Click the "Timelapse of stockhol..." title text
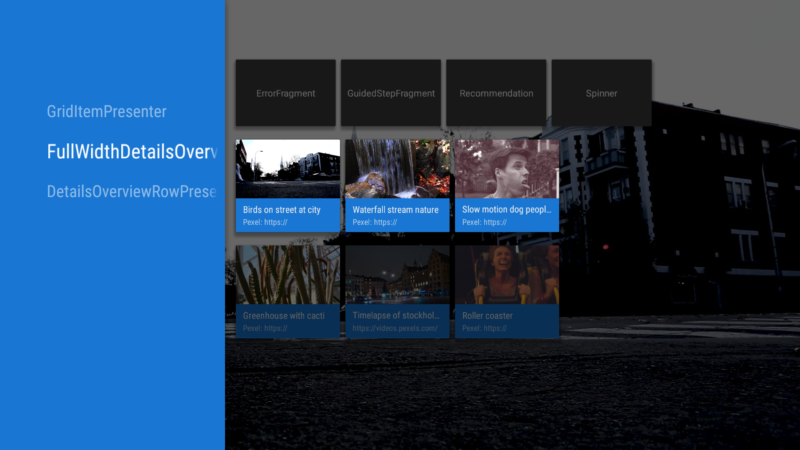Image resolution: width=800 pixels, height=450 pixels. [x=395, y=316]
